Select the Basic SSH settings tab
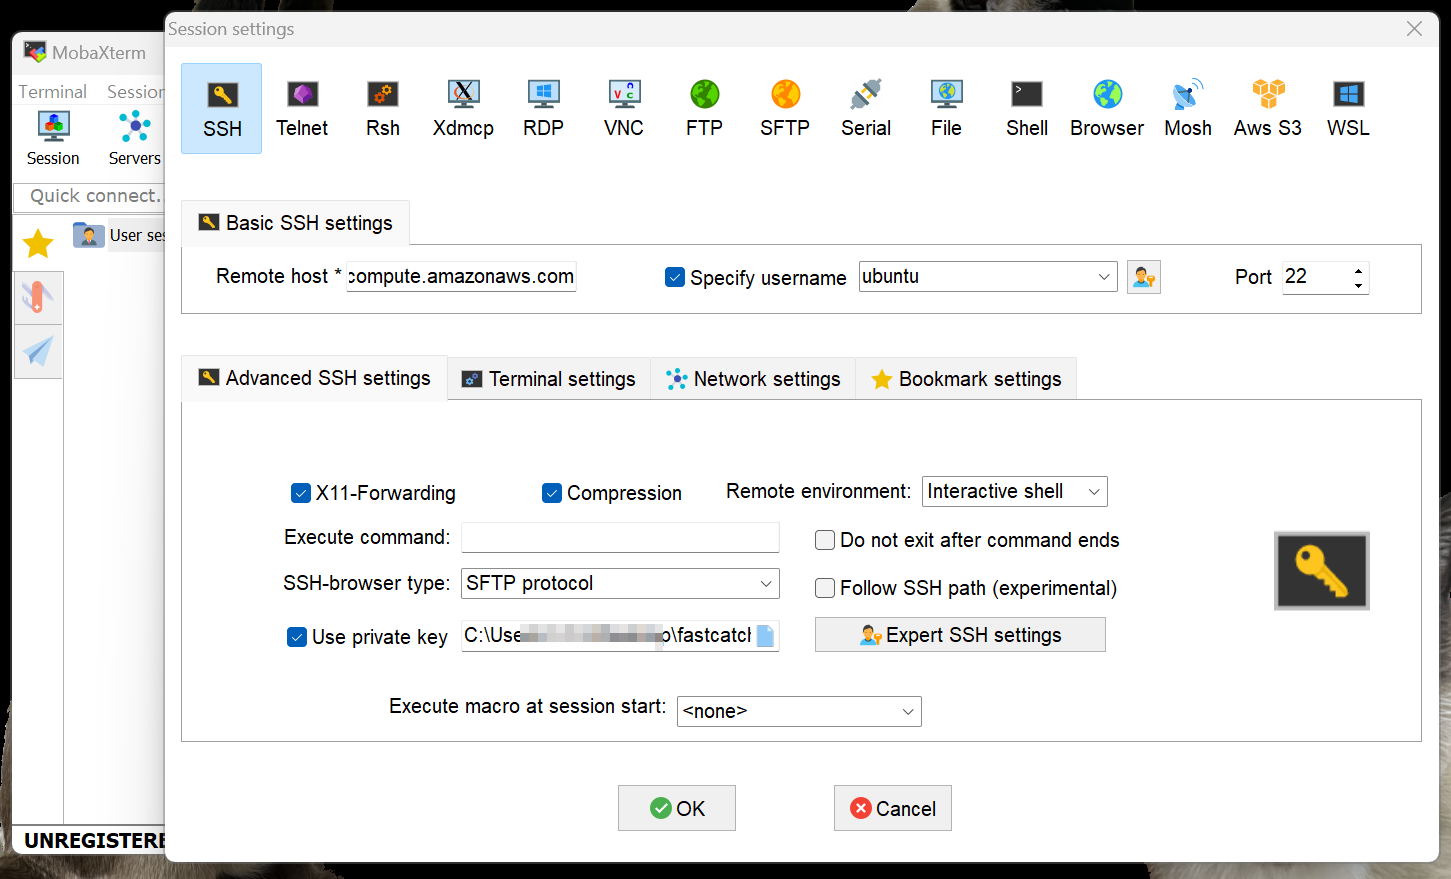The width and height of the screenshot is (1451, 879). (295, 223)
